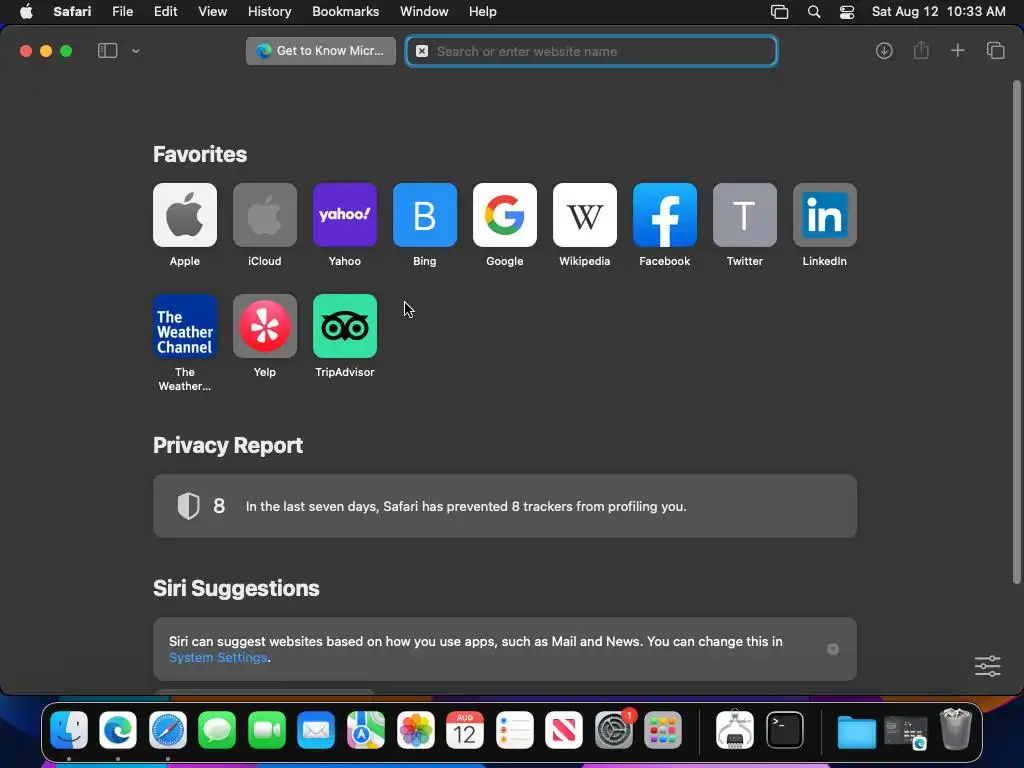The height and width of the screenshot is (768, 1024).
Task: Open the Safari app menu
Action: point(72,12)
